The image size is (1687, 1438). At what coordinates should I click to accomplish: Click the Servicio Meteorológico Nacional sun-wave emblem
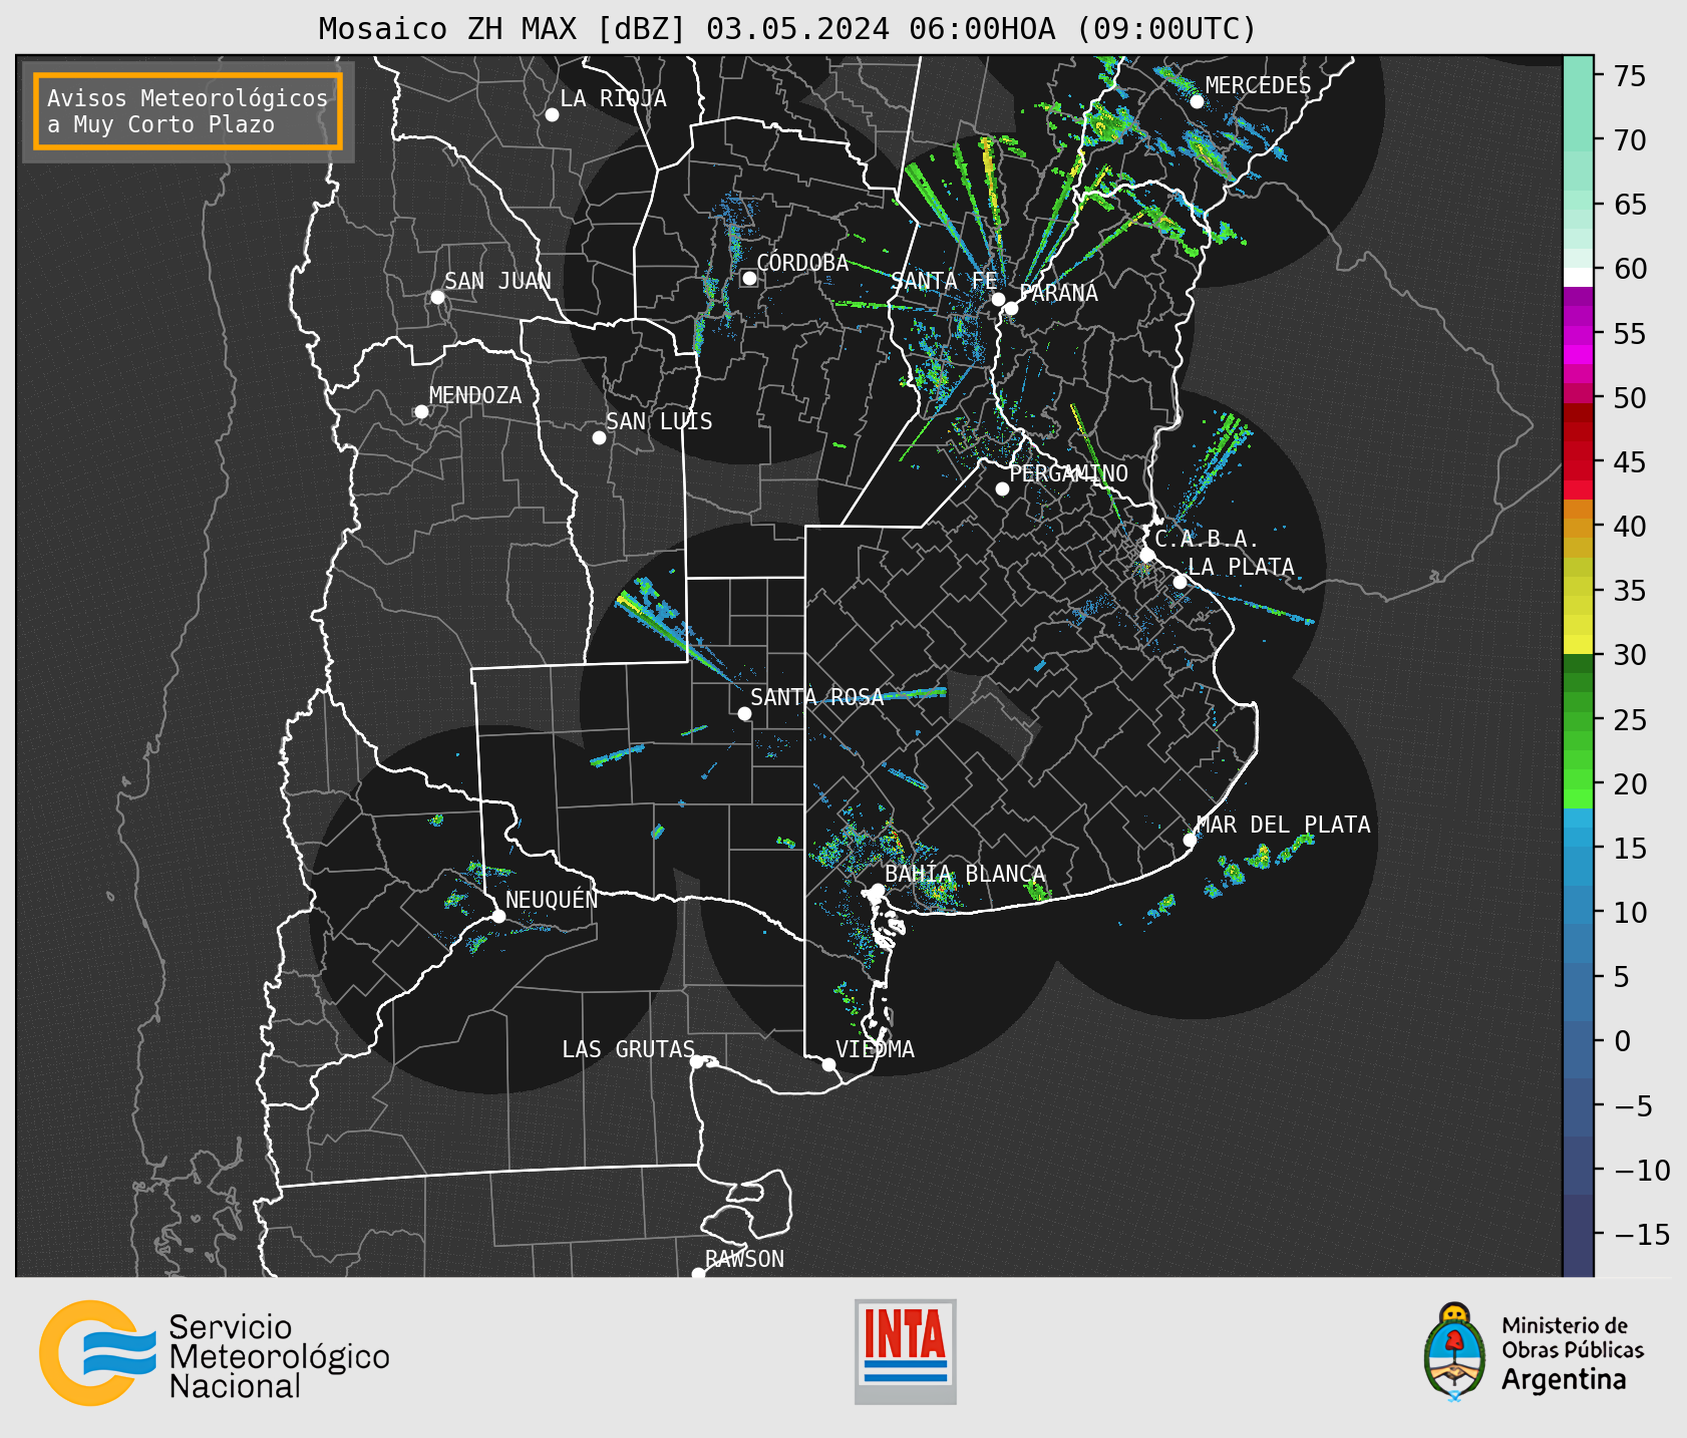[97, 1353]
